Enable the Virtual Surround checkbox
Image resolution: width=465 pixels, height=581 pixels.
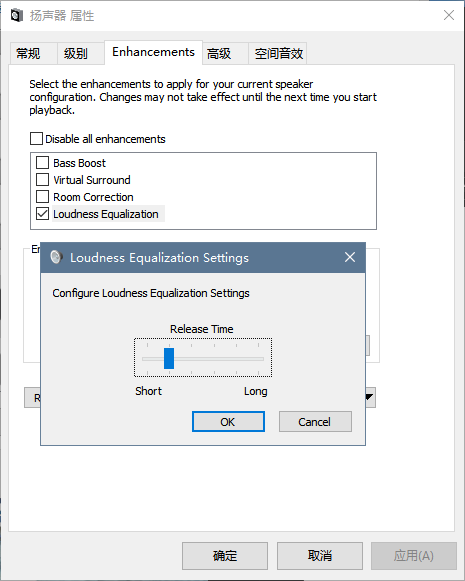tap(42, 179)
